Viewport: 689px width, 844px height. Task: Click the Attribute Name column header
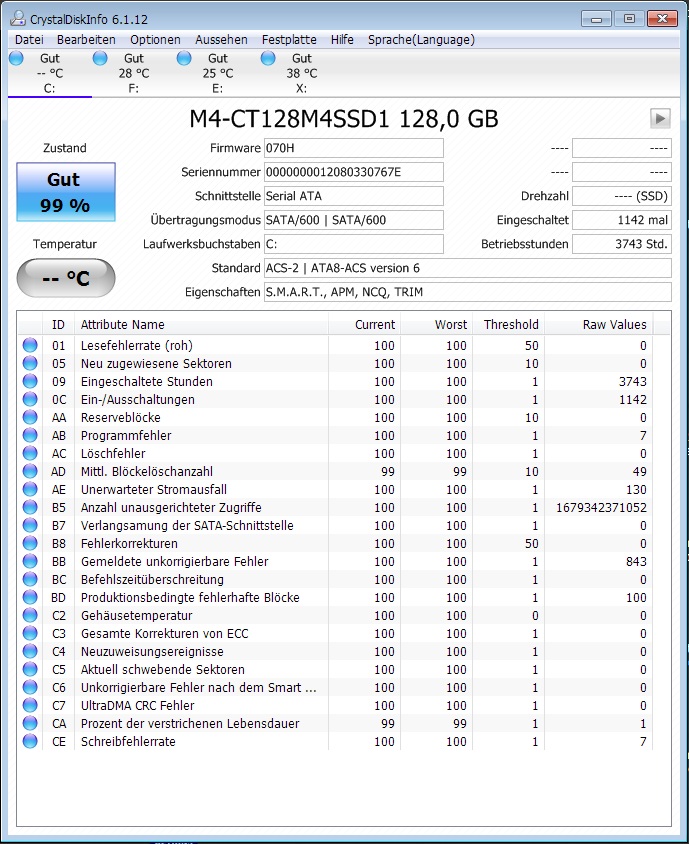[x=201, y=325]
